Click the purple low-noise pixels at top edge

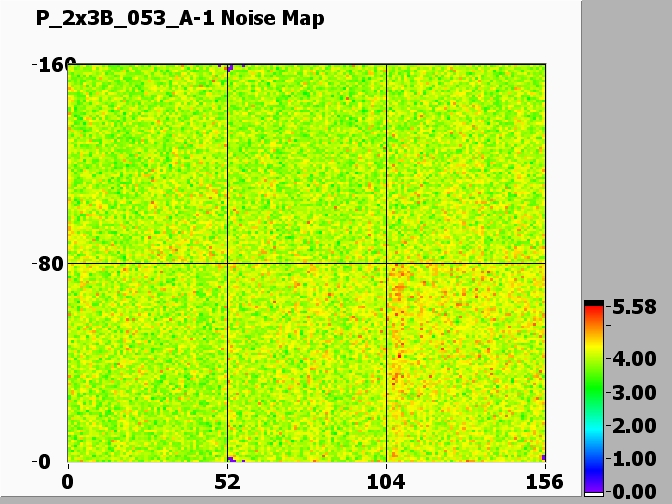[230, 67]
